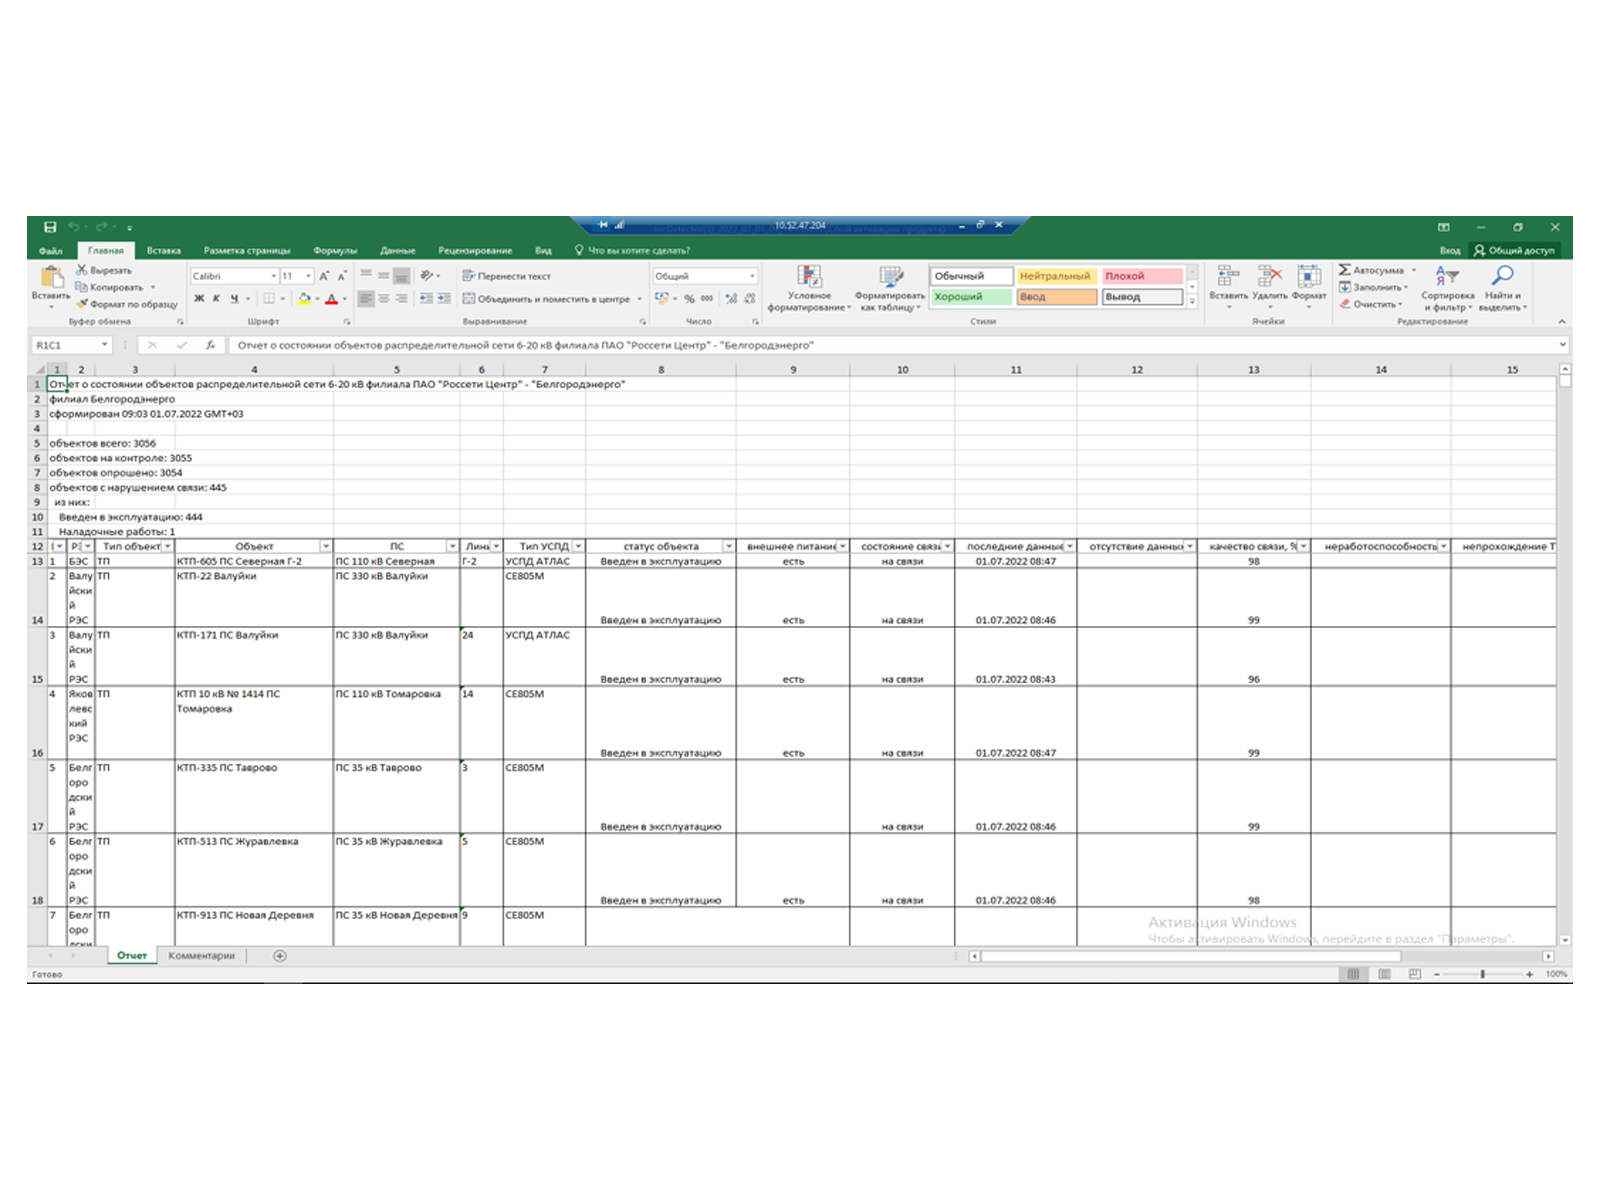Increase indent in alignment group
This screenshot has width=1600, height=1200.
444,298
